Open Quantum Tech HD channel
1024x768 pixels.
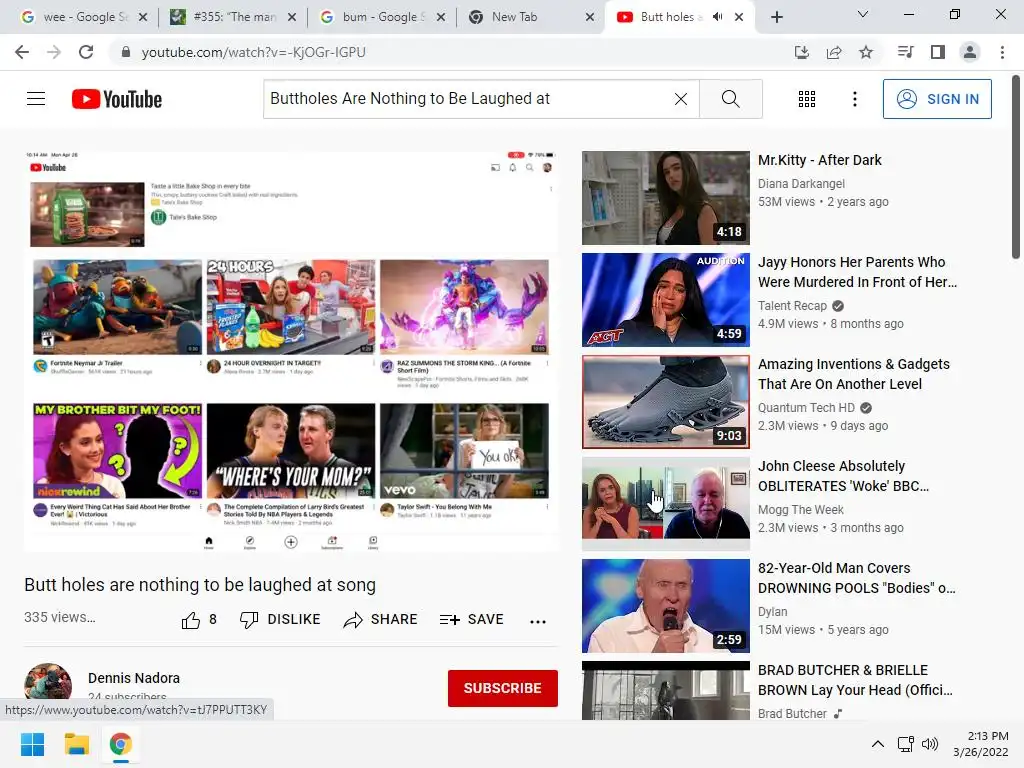[x=806, y=408]
